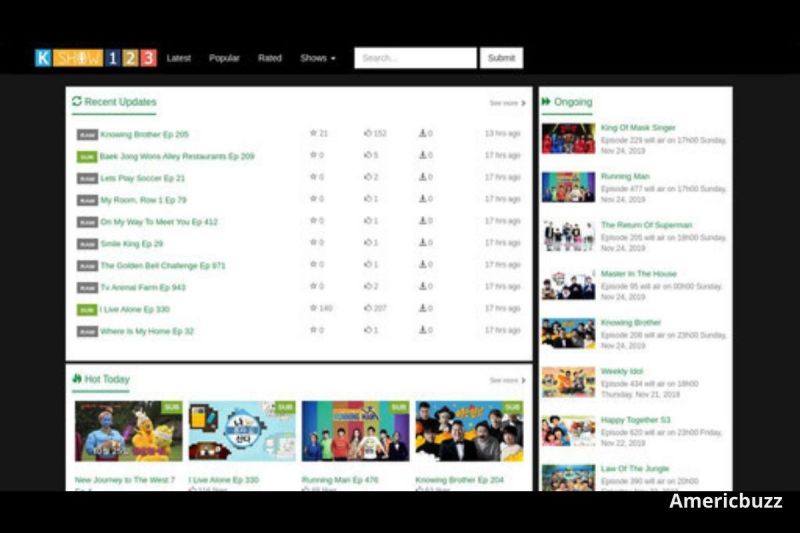Click SUB badge beside I Live Alone Ep 330 row
The width and height of the screenshot is (800, 533).
[x=87, y=310]
